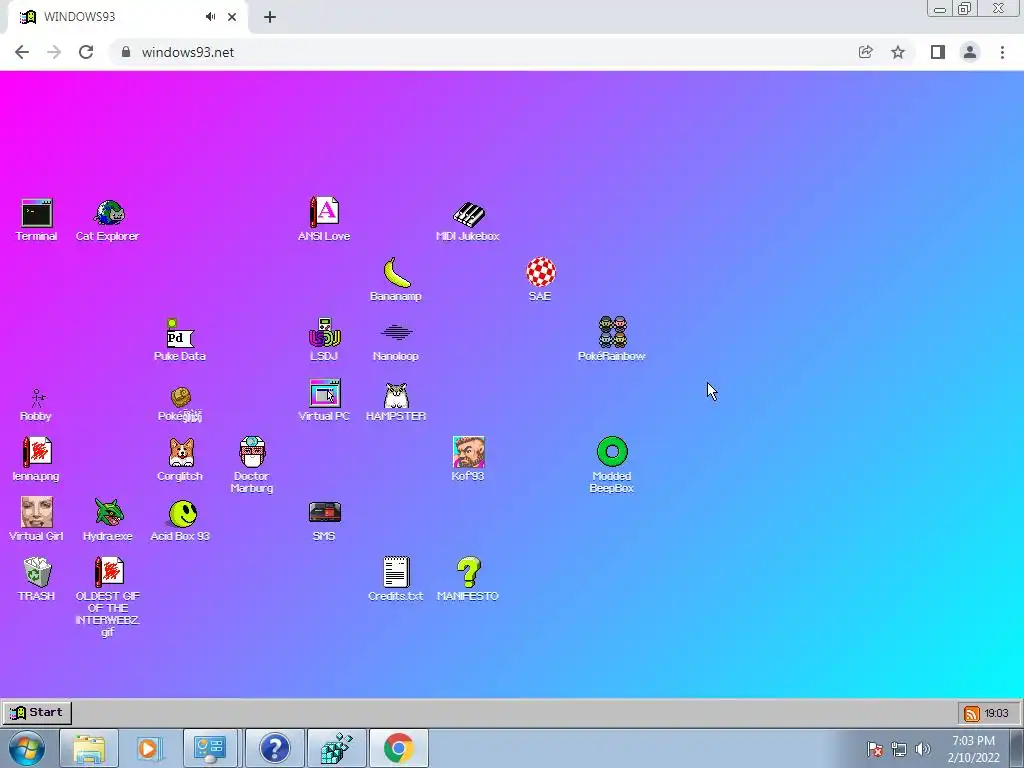Open the system volume icon
This screenshot has width=1024, height=768.
[923, 748]
